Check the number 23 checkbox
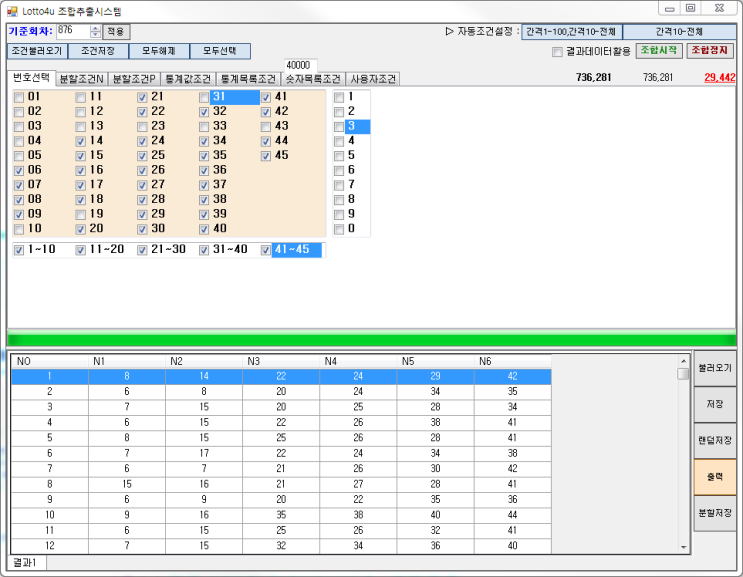The image size is (743, 577). 142,127
